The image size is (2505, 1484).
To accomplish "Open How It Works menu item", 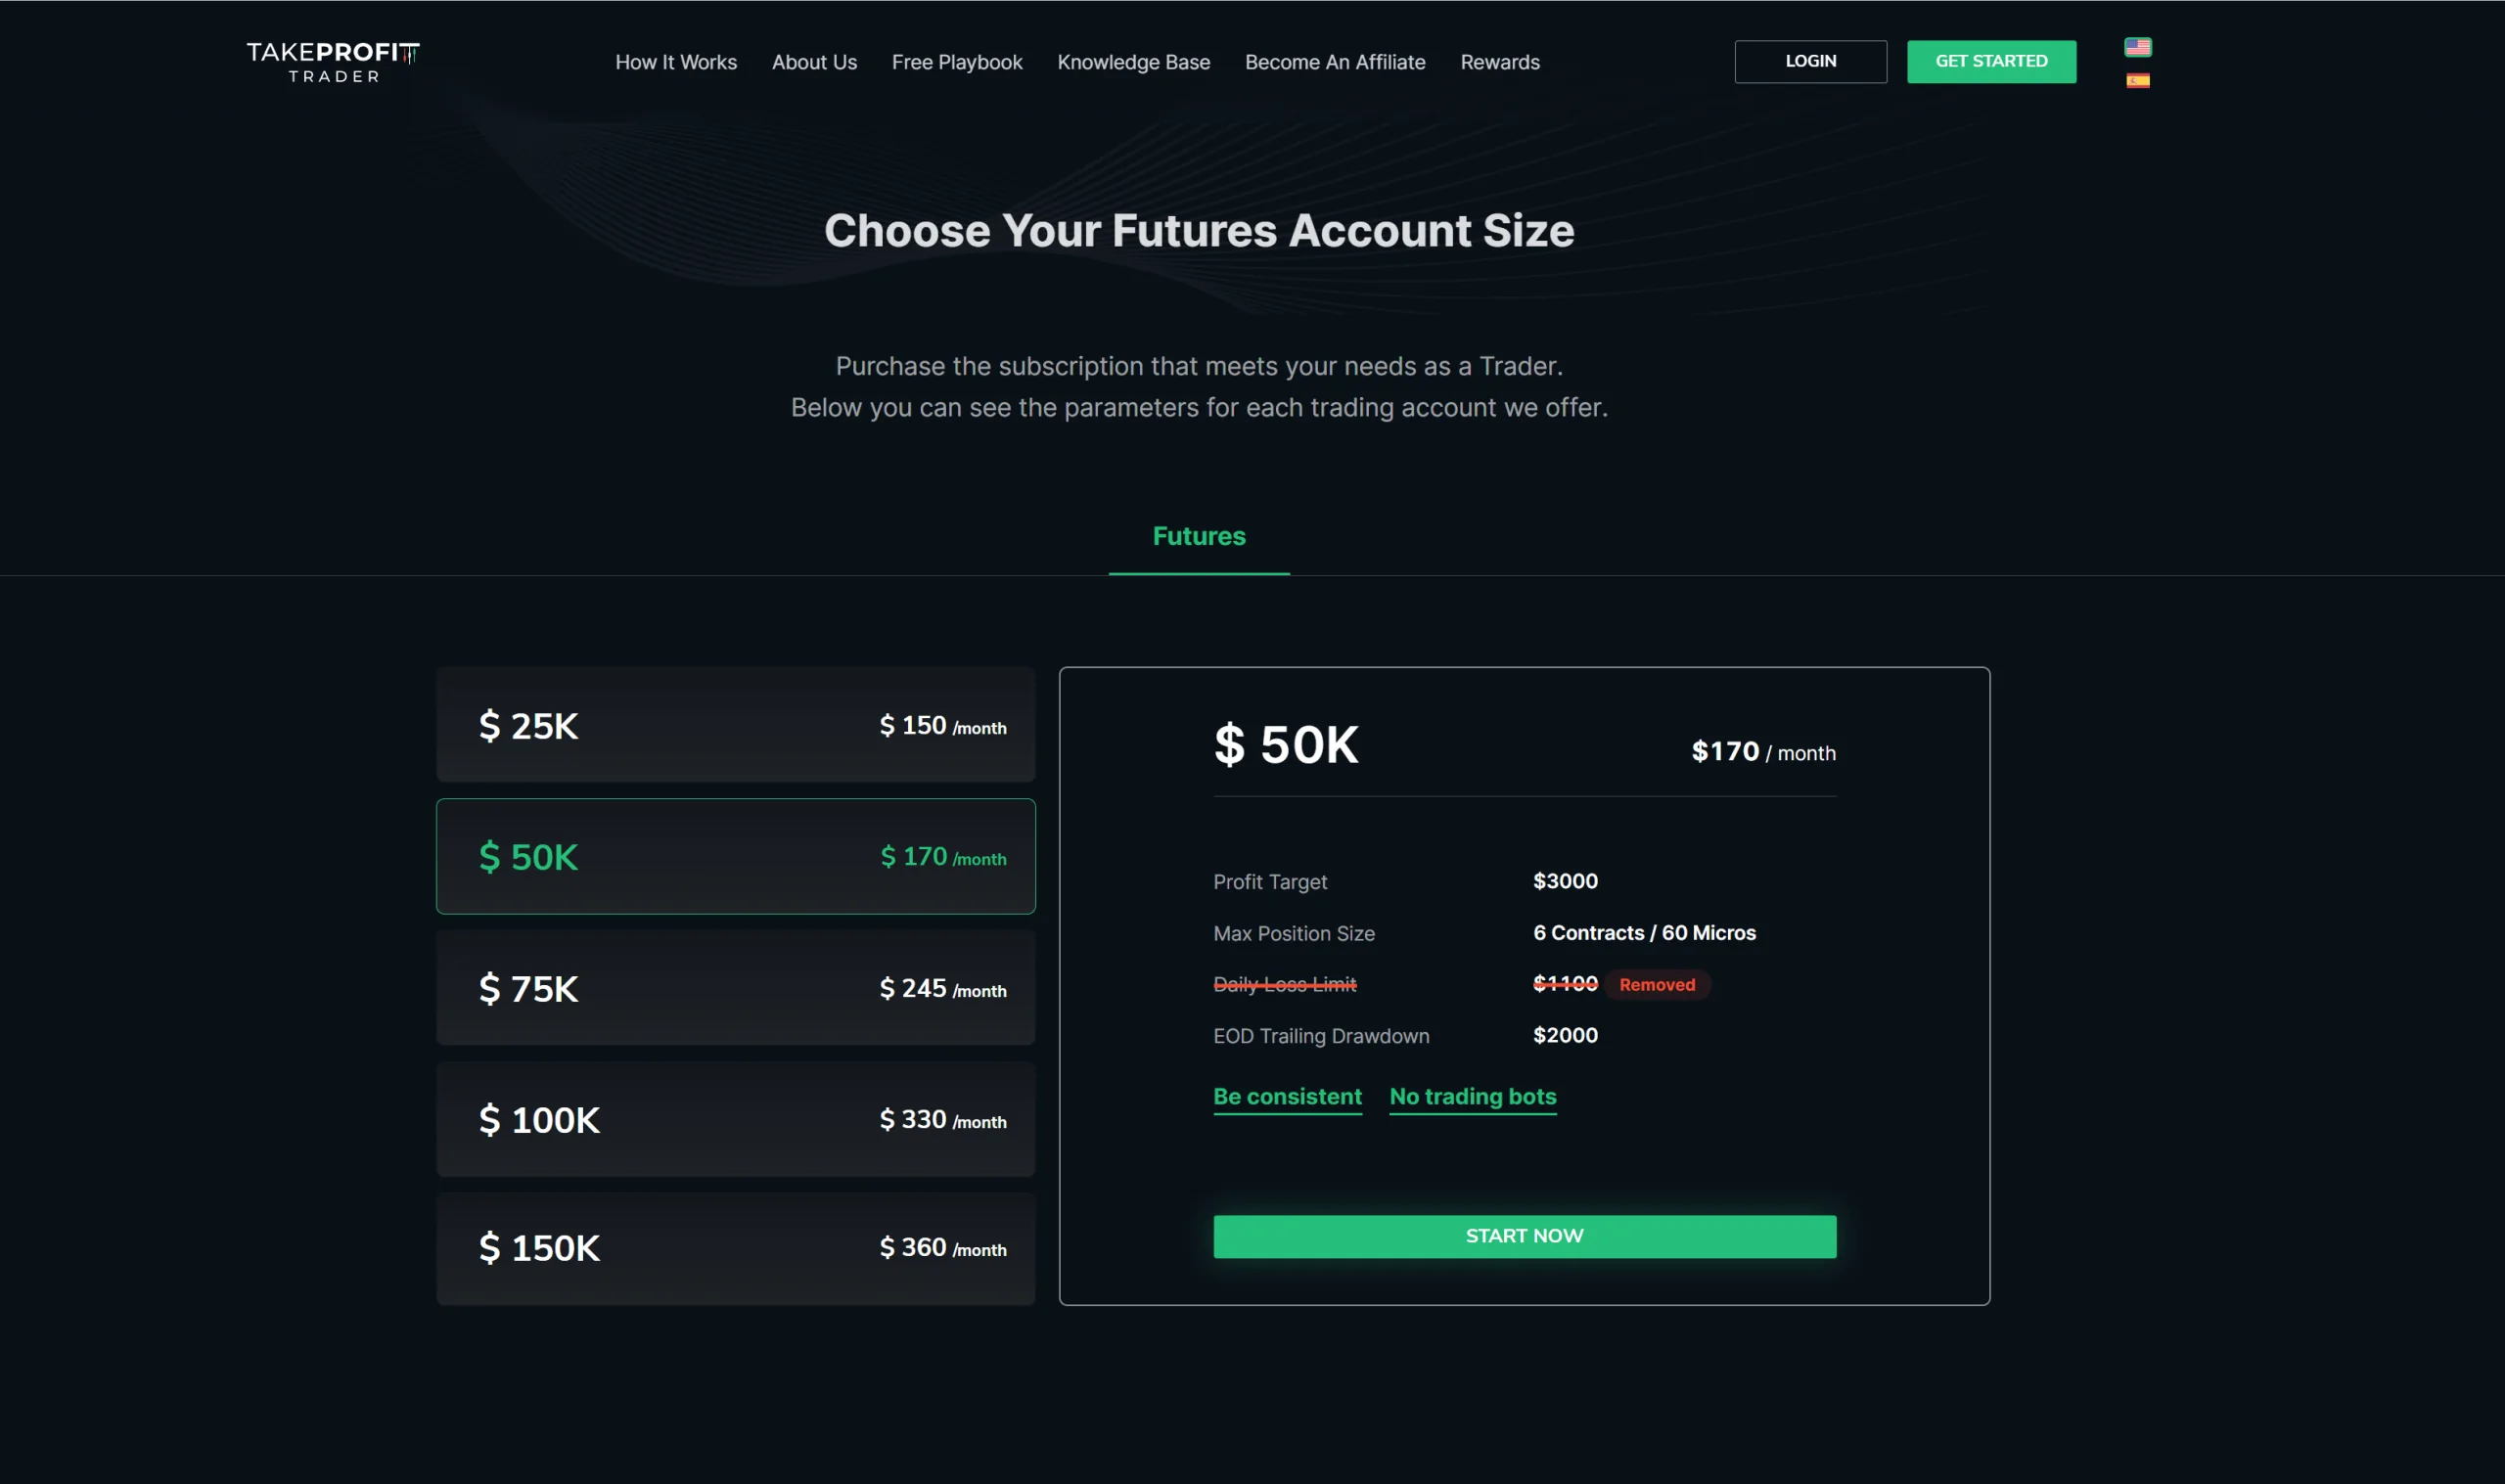I will pyautogui.click(x=676, y=62).
